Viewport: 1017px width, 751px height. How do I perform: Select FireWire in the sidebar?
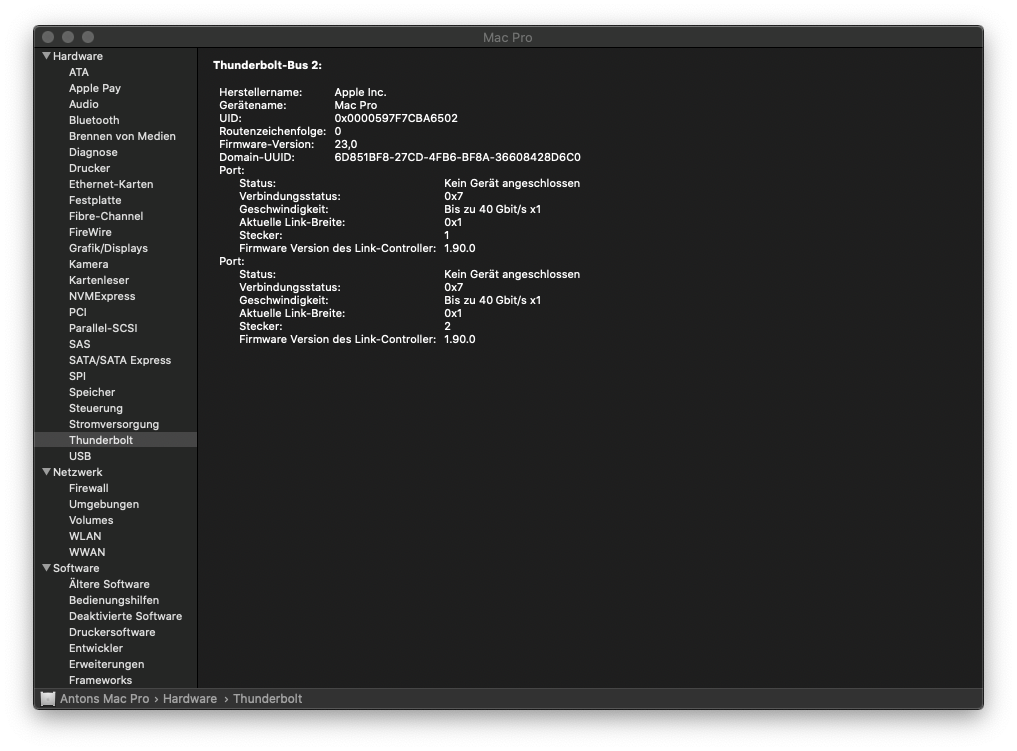(x=90, y=232)
